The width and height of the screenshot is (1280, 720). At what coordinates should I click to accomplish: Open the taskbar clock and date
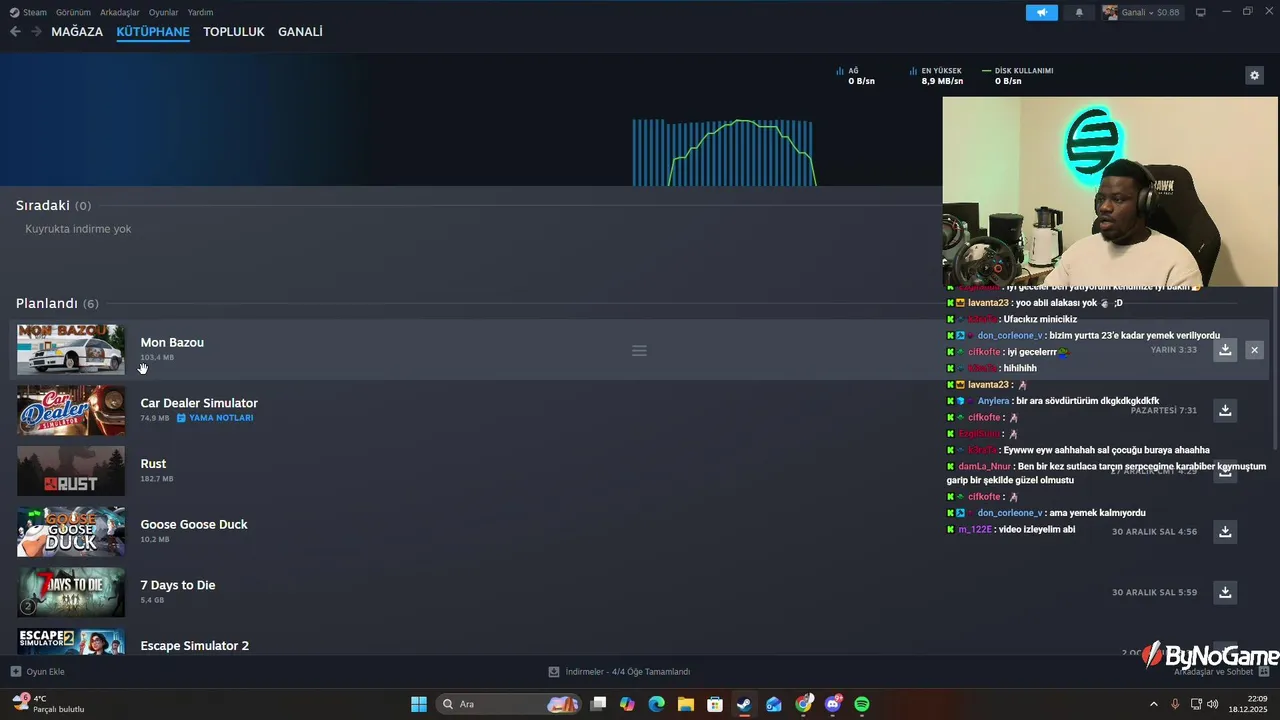pos(1249,704)
